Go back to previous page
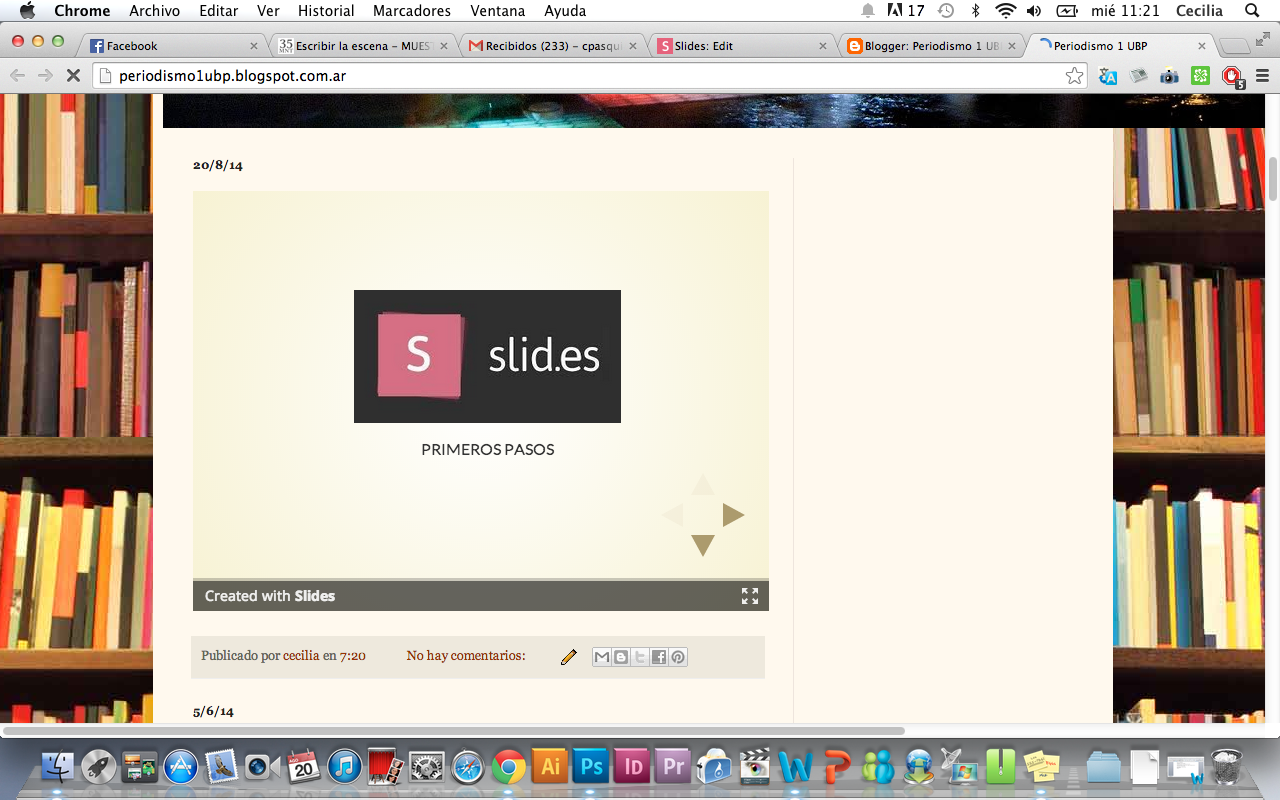 18,76
